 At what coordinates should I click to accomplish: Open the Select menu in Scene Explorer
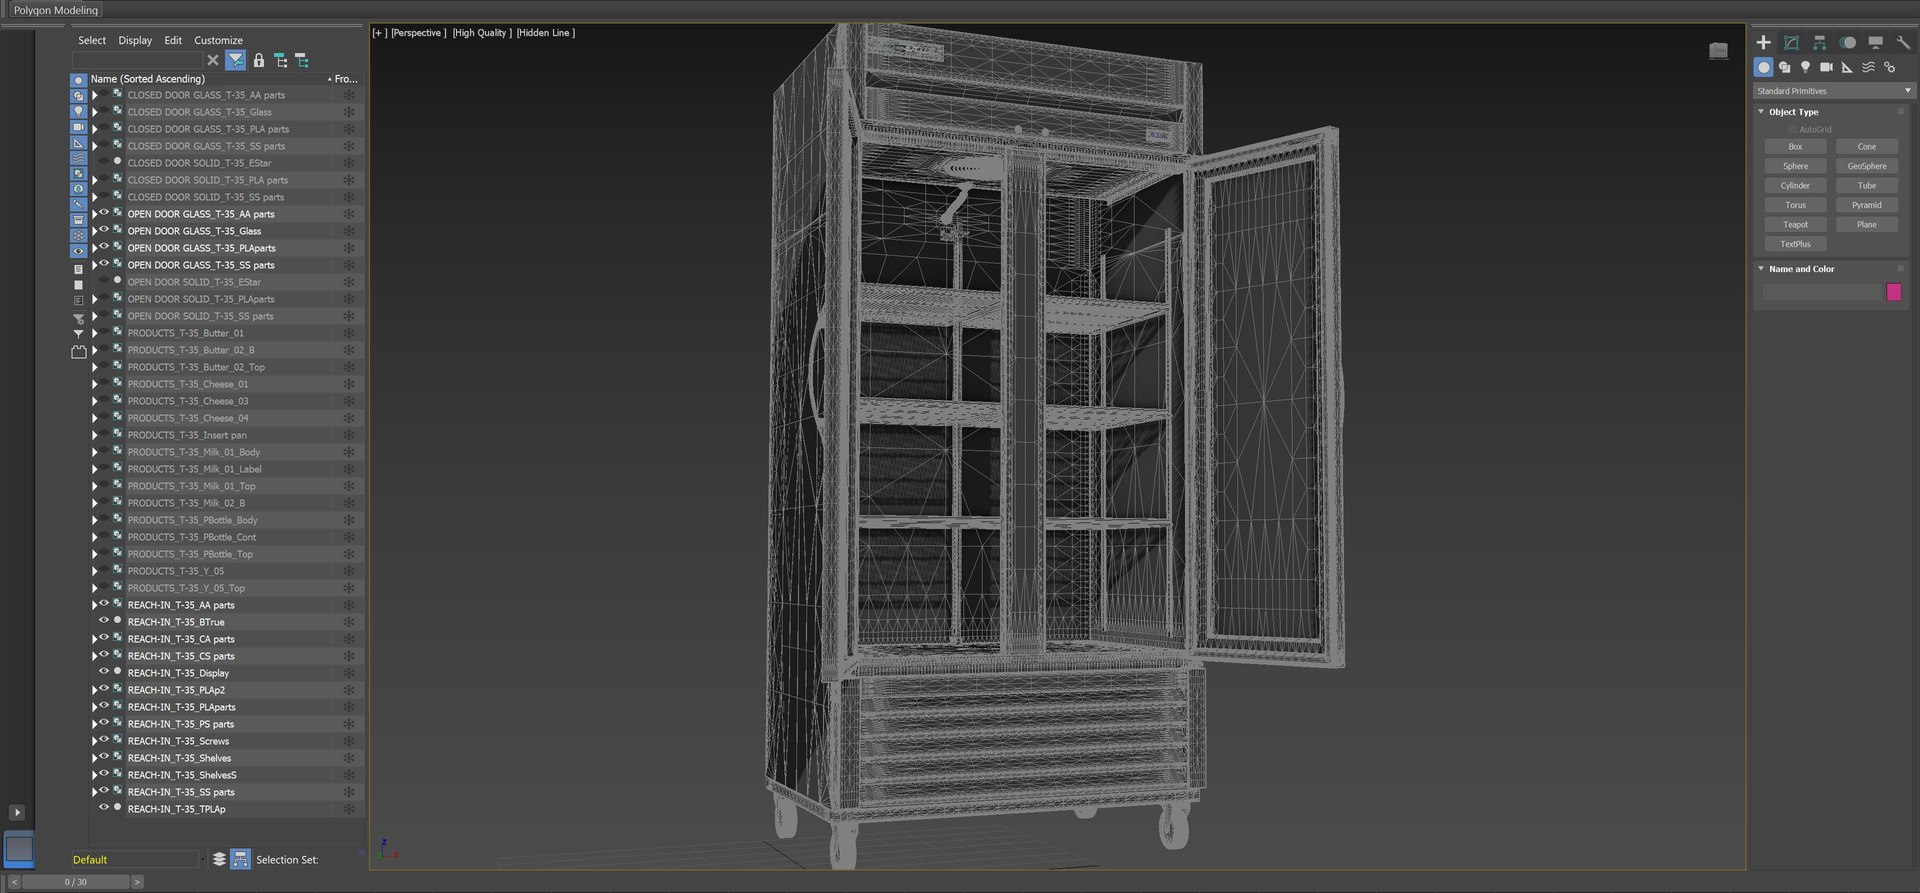click(x=92, y=40)
